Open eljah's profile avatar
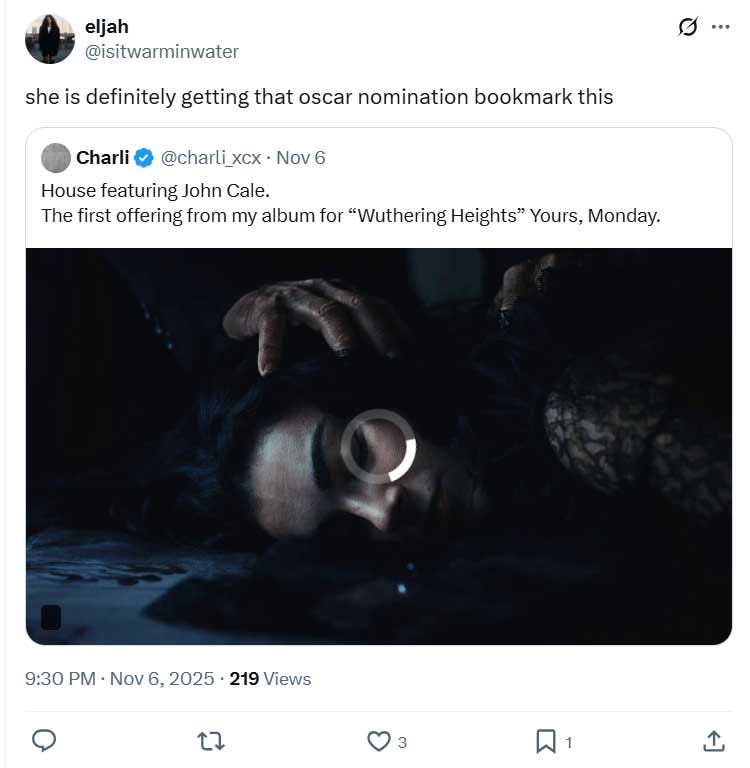The image size is (750, 768). tap(49, 39)
